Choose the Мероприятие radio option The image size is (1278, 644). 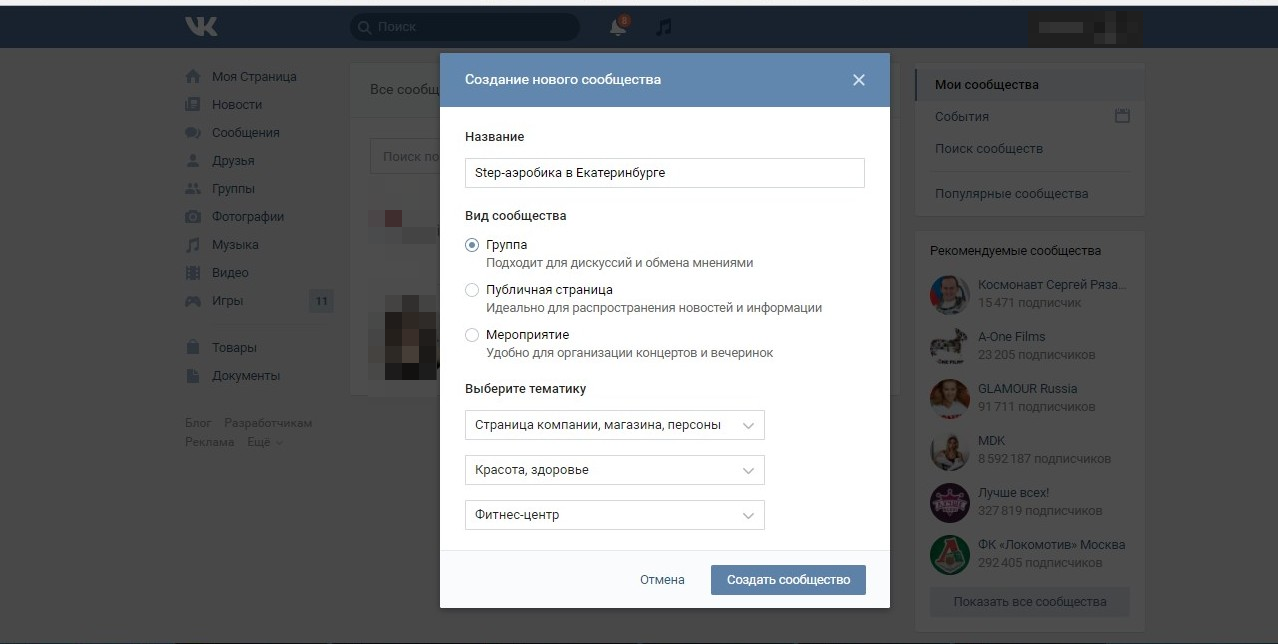click(472, 335)
